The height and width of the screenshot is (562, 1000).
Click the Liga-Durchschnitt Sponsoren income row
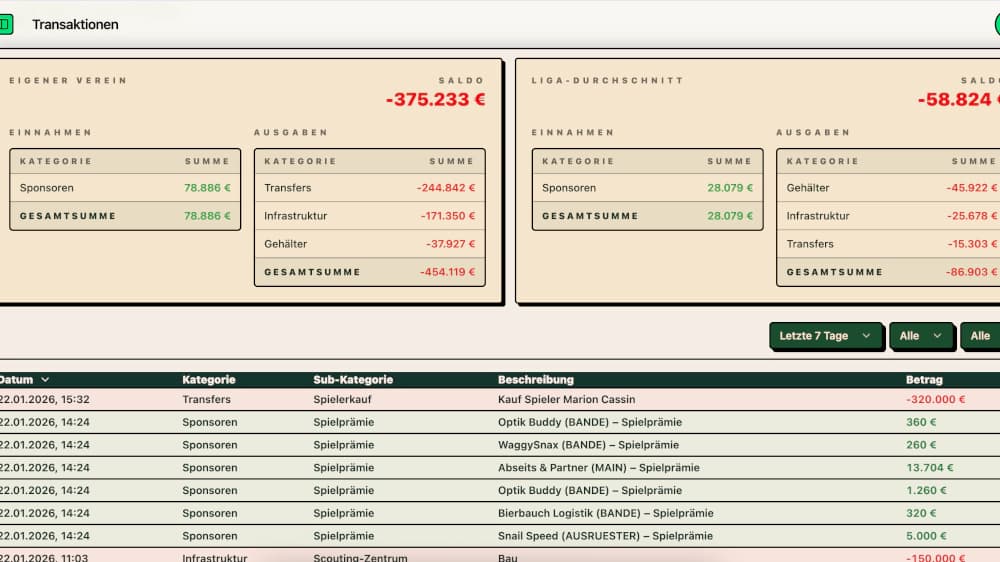[x=647, y=188]
